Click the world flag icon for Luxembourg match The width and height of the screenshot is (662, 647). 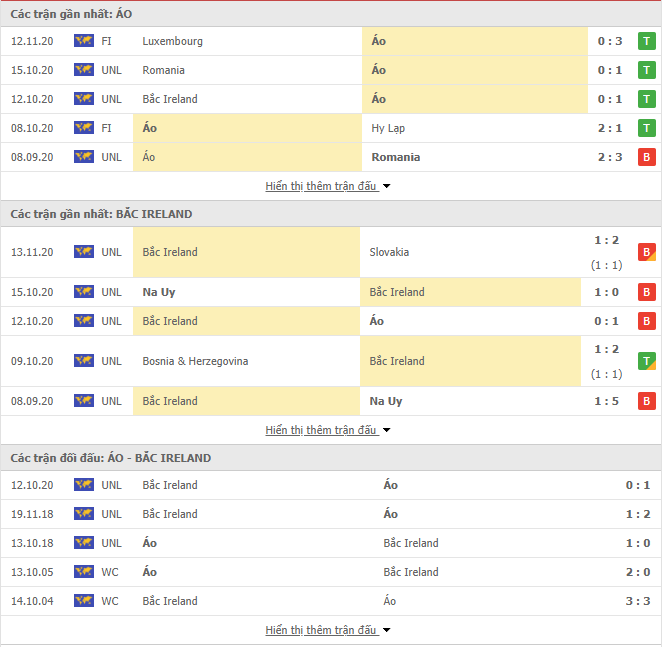tap(84, 41)
